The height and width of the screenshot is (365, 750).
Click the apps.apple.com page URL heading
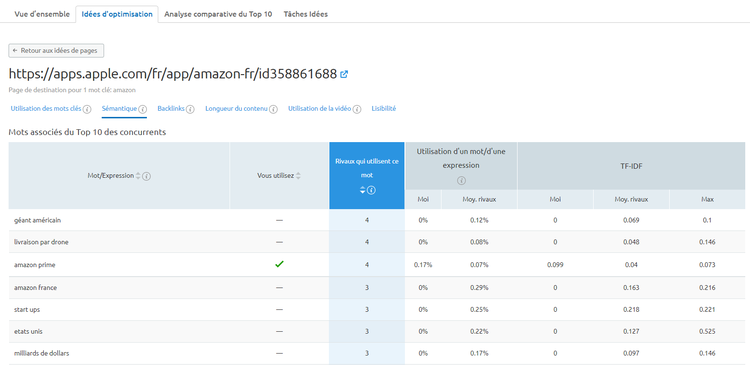tap(173, 74)
